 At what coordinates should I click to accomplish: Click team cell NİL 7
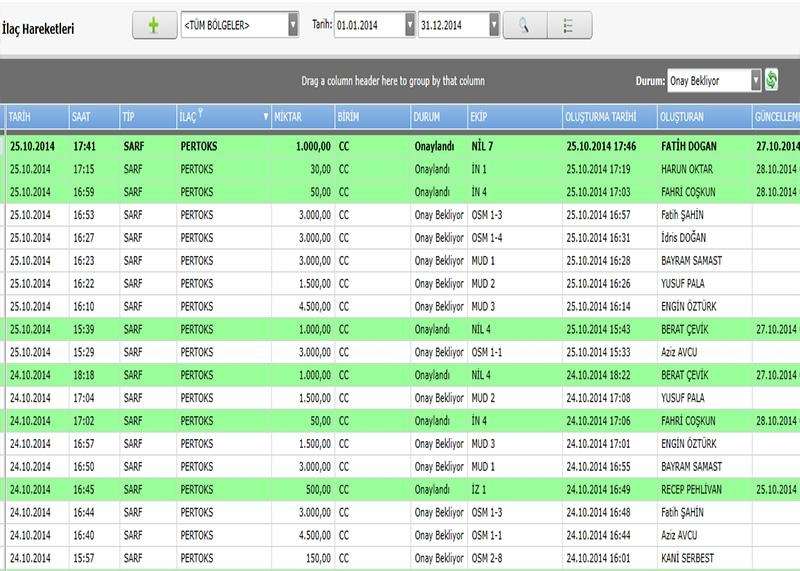tap(482, 146)
